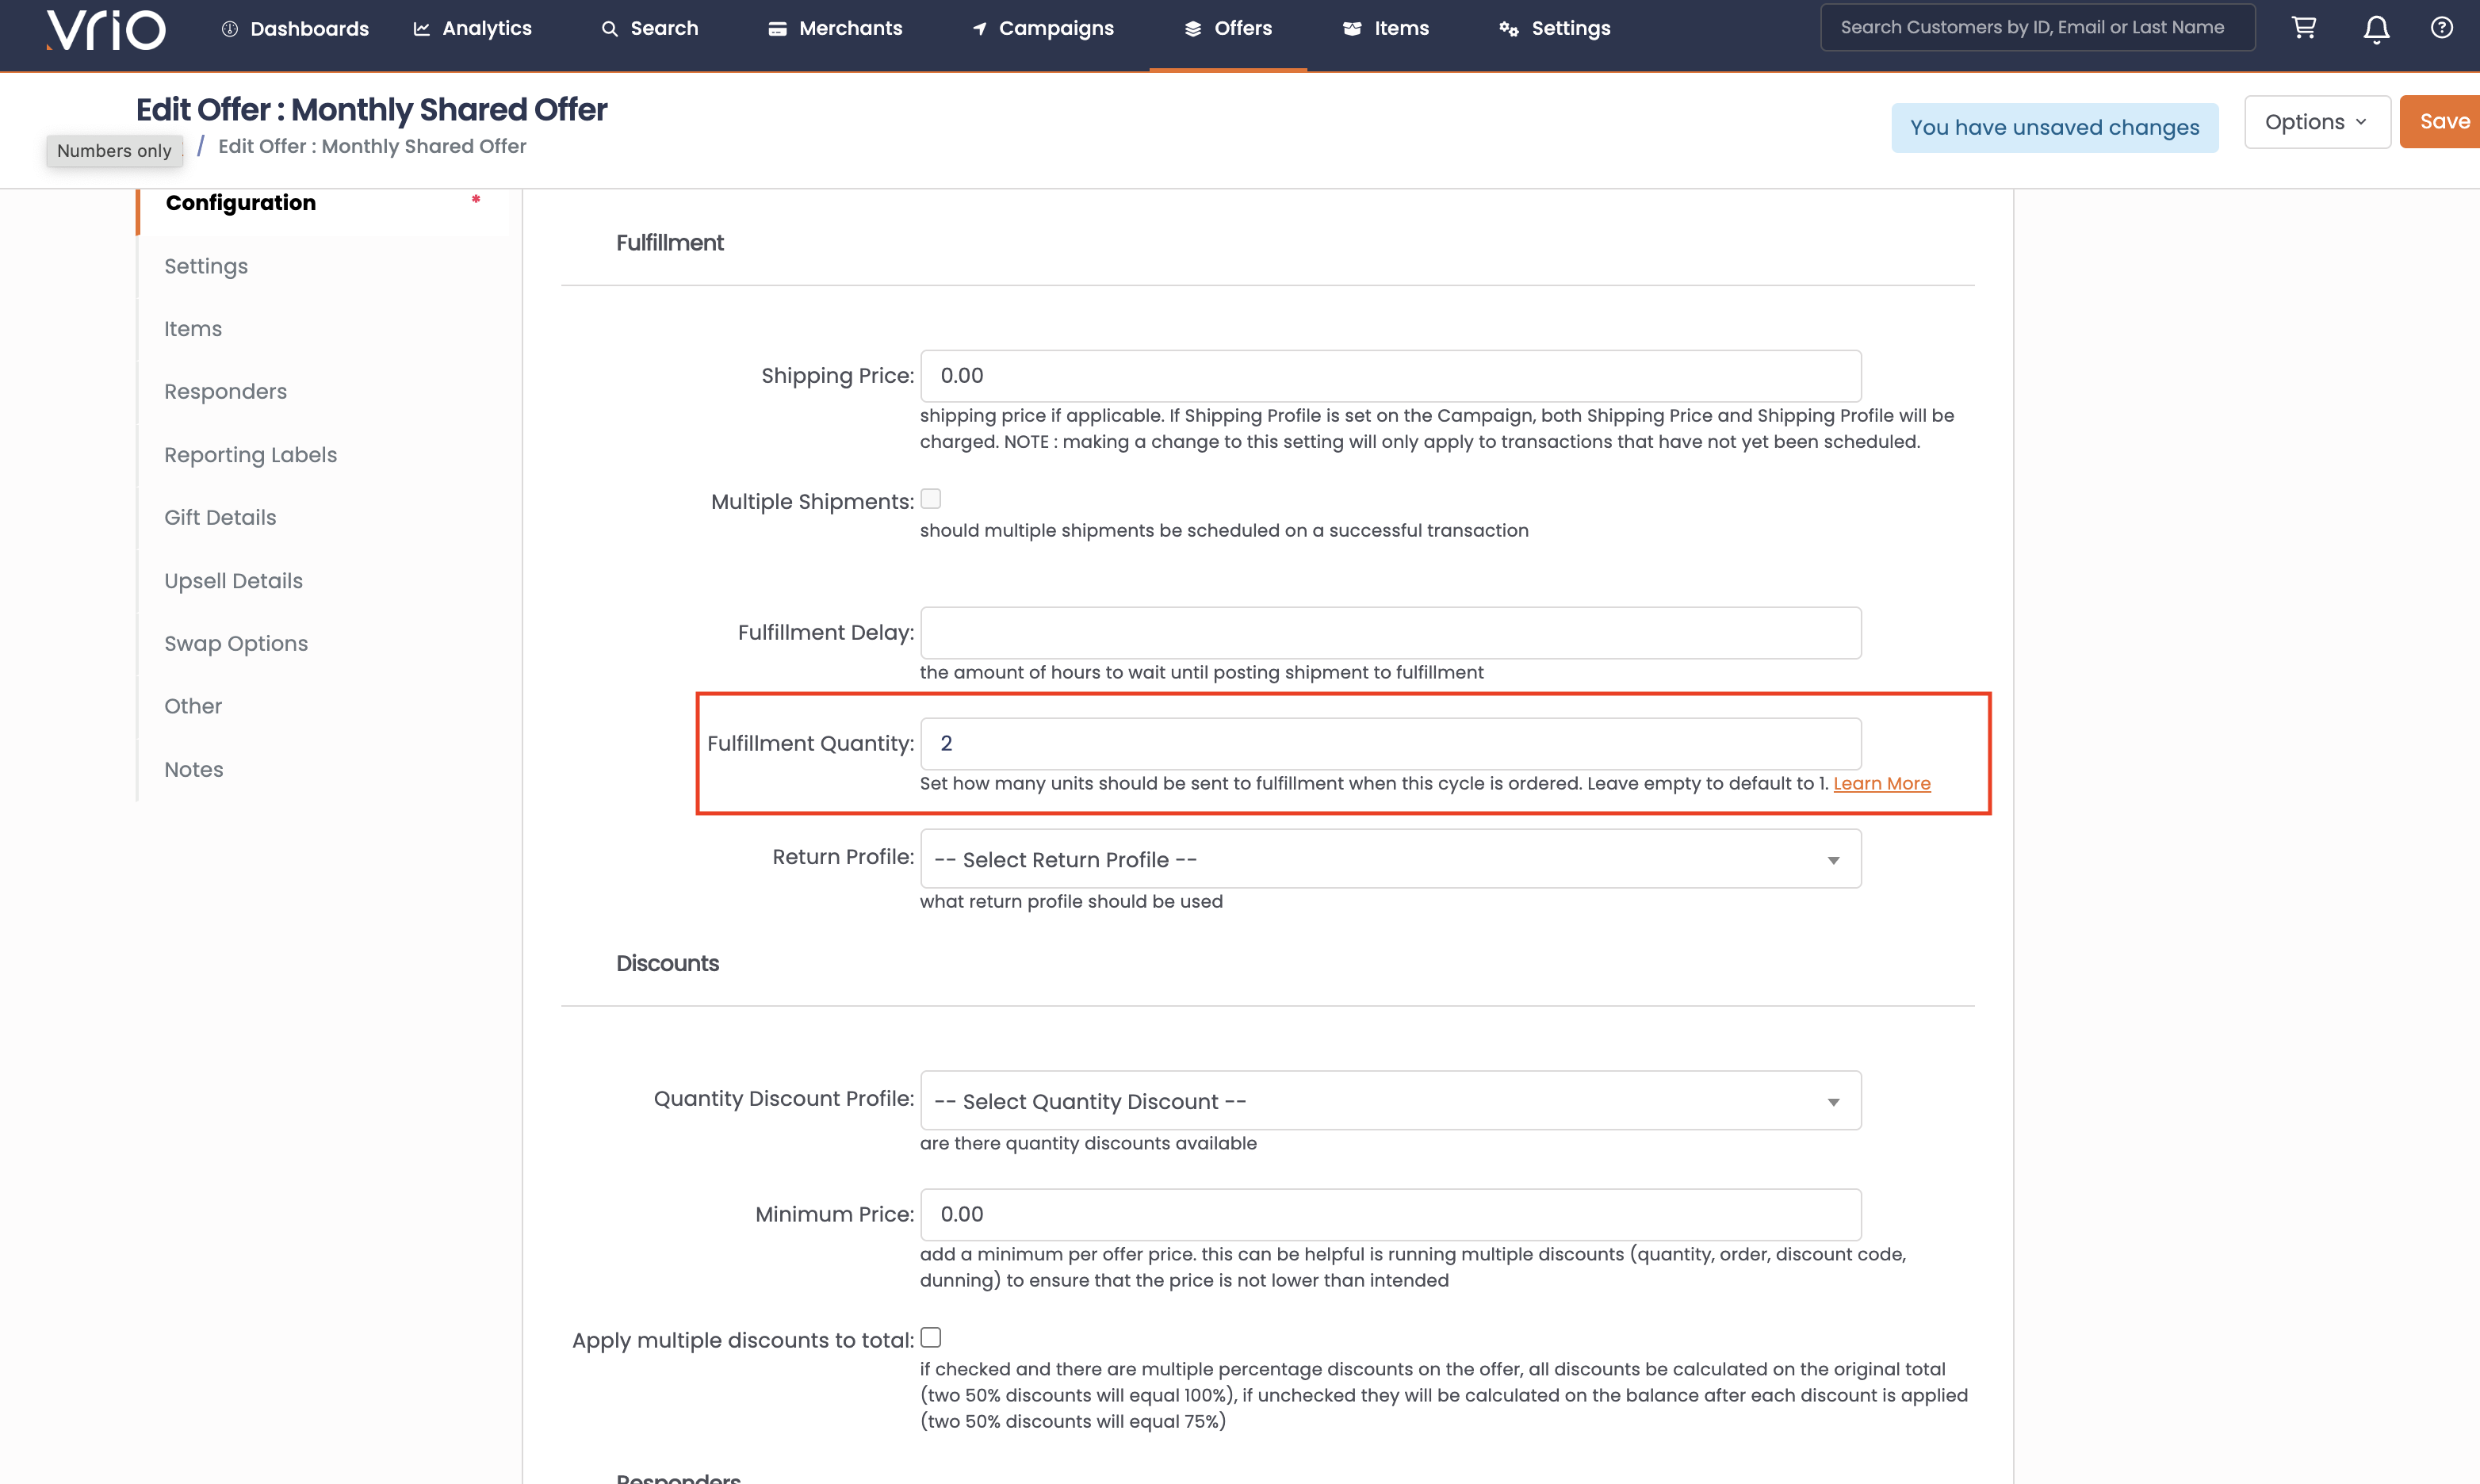This screenshot has height=1484, width=2480.
Task: Open the Options dropdown button
Action: point(2316,122)
